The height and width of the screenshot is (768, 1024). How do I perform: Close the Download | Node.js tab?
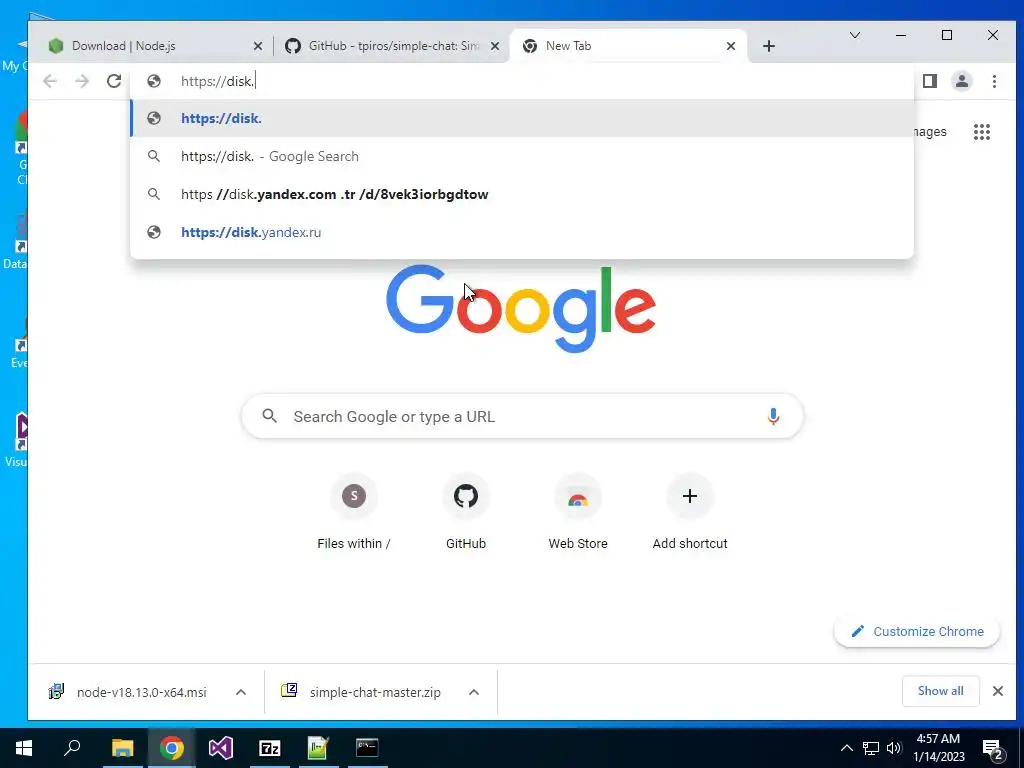tap(258, 46)
